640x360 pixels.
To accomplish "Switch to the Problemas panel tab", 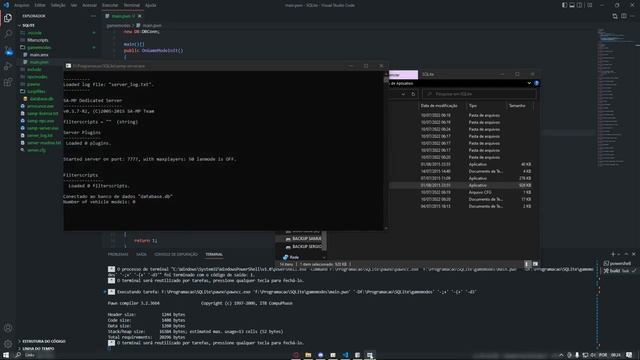I will [x=118, y=254].
